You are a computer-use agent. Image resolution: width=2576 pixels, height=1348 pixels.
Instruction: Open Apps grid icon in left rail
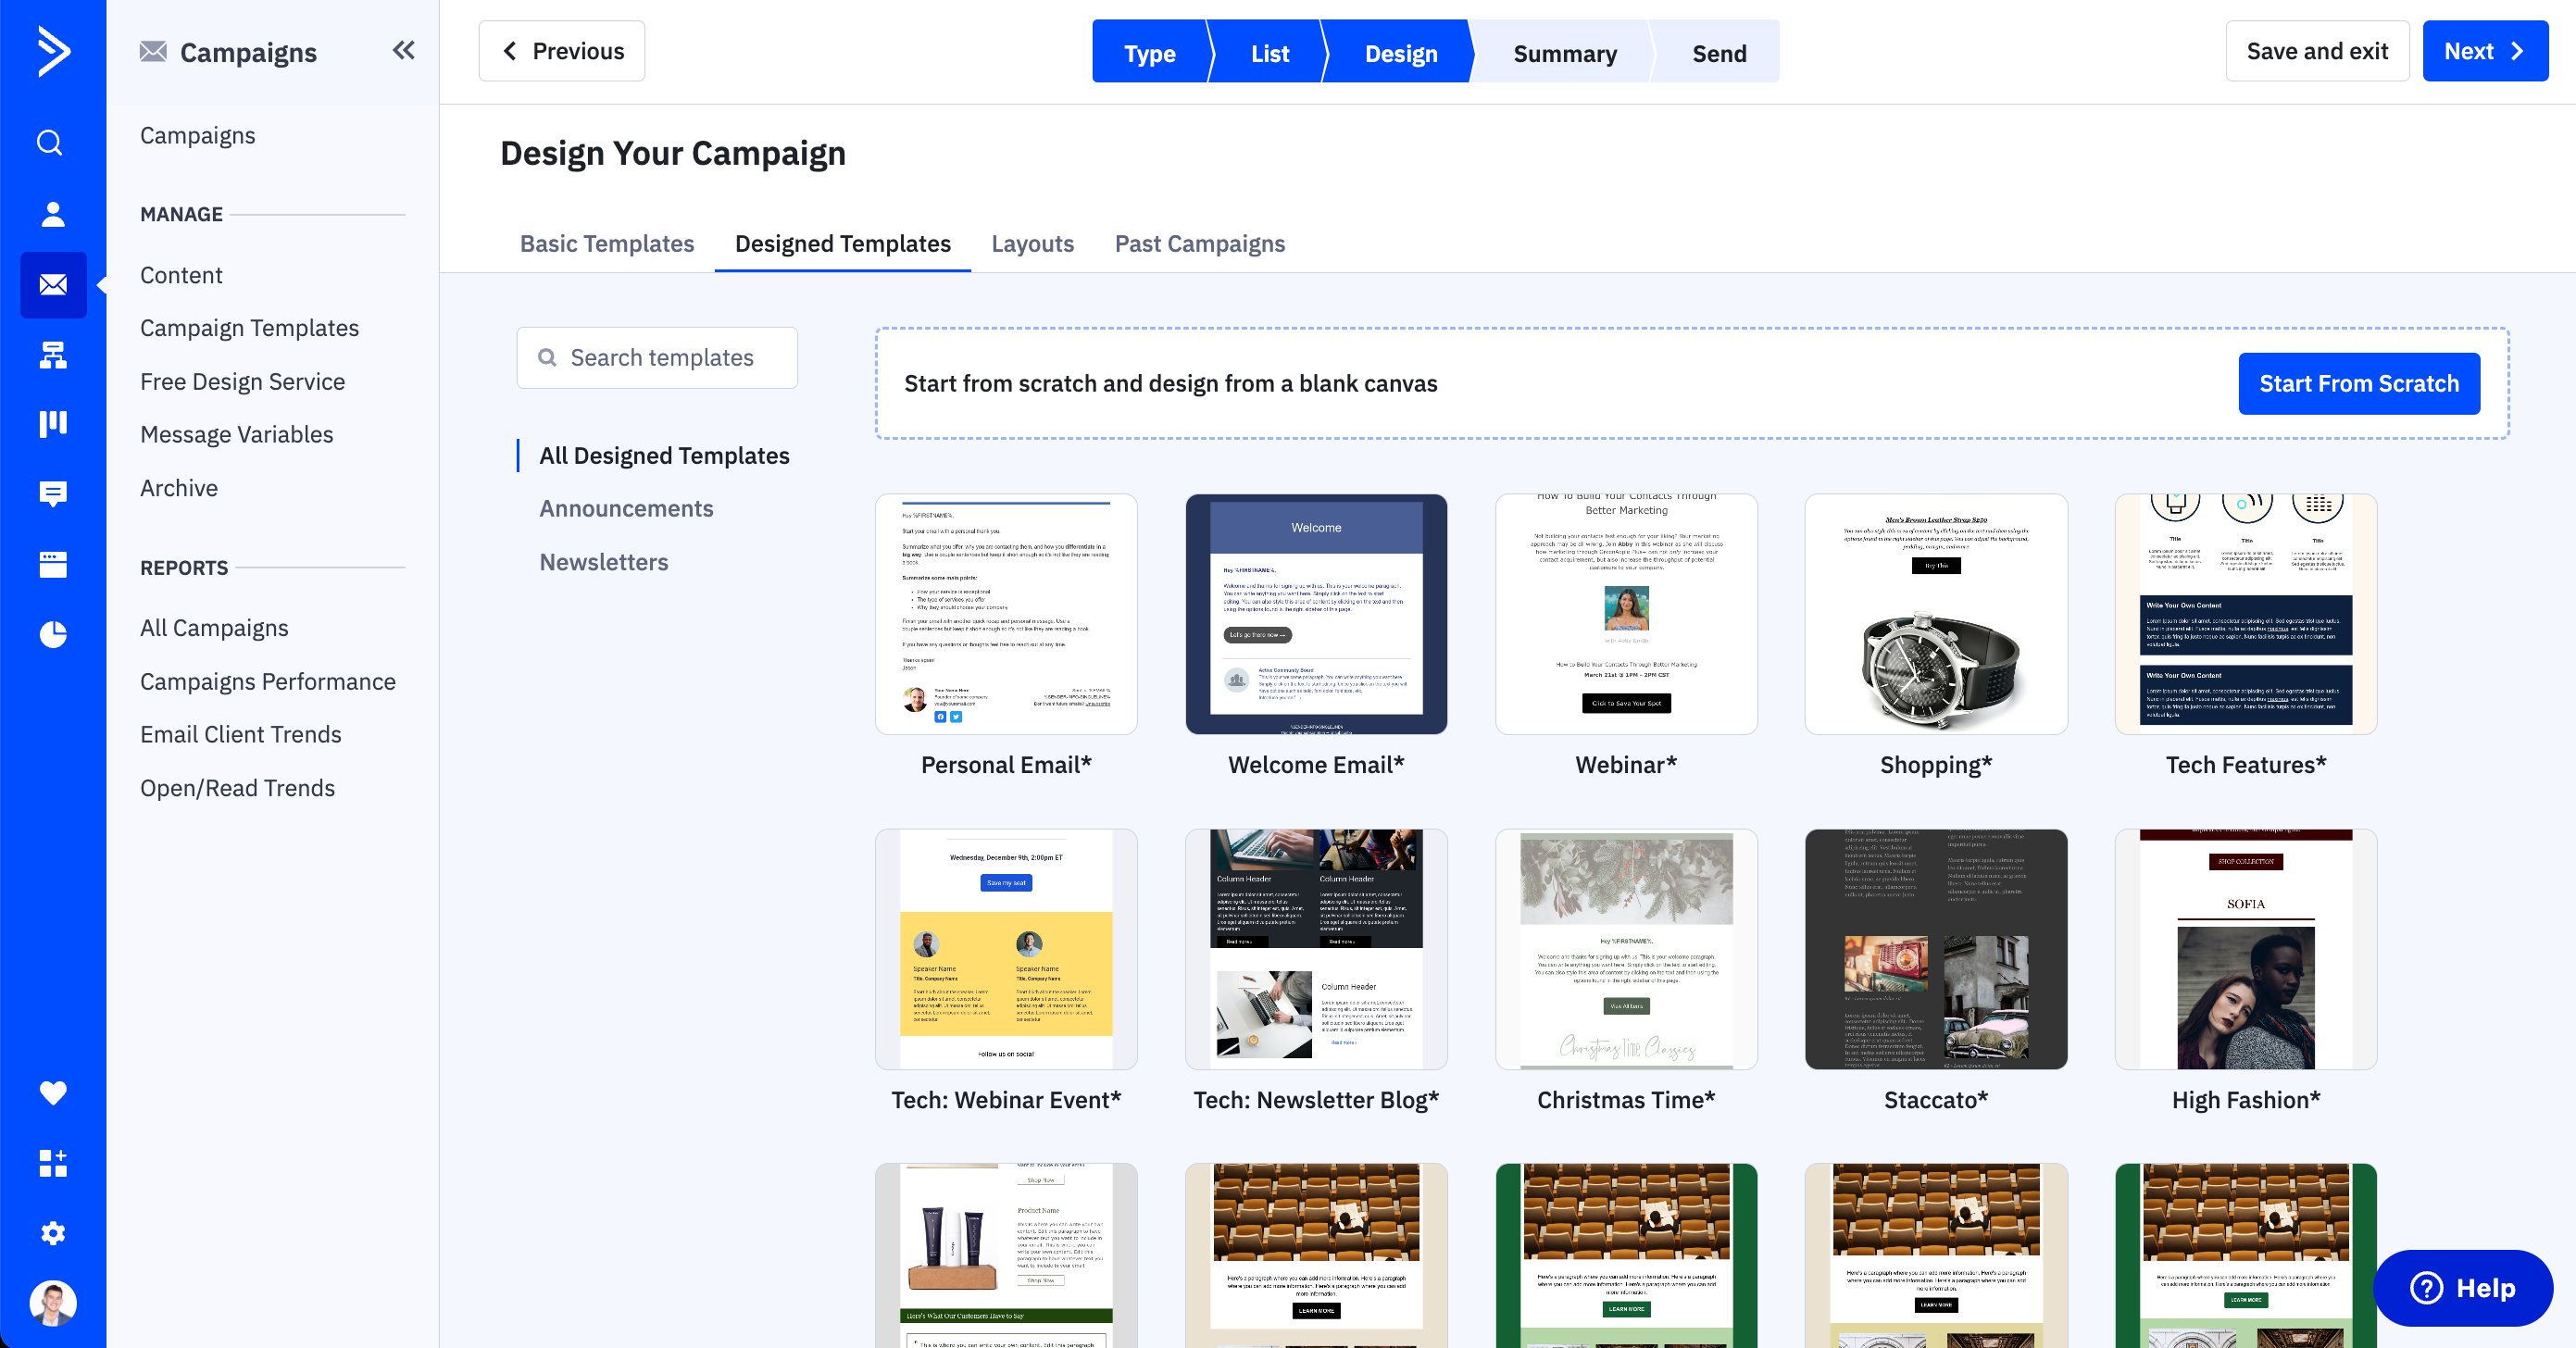pos(52,1163)
